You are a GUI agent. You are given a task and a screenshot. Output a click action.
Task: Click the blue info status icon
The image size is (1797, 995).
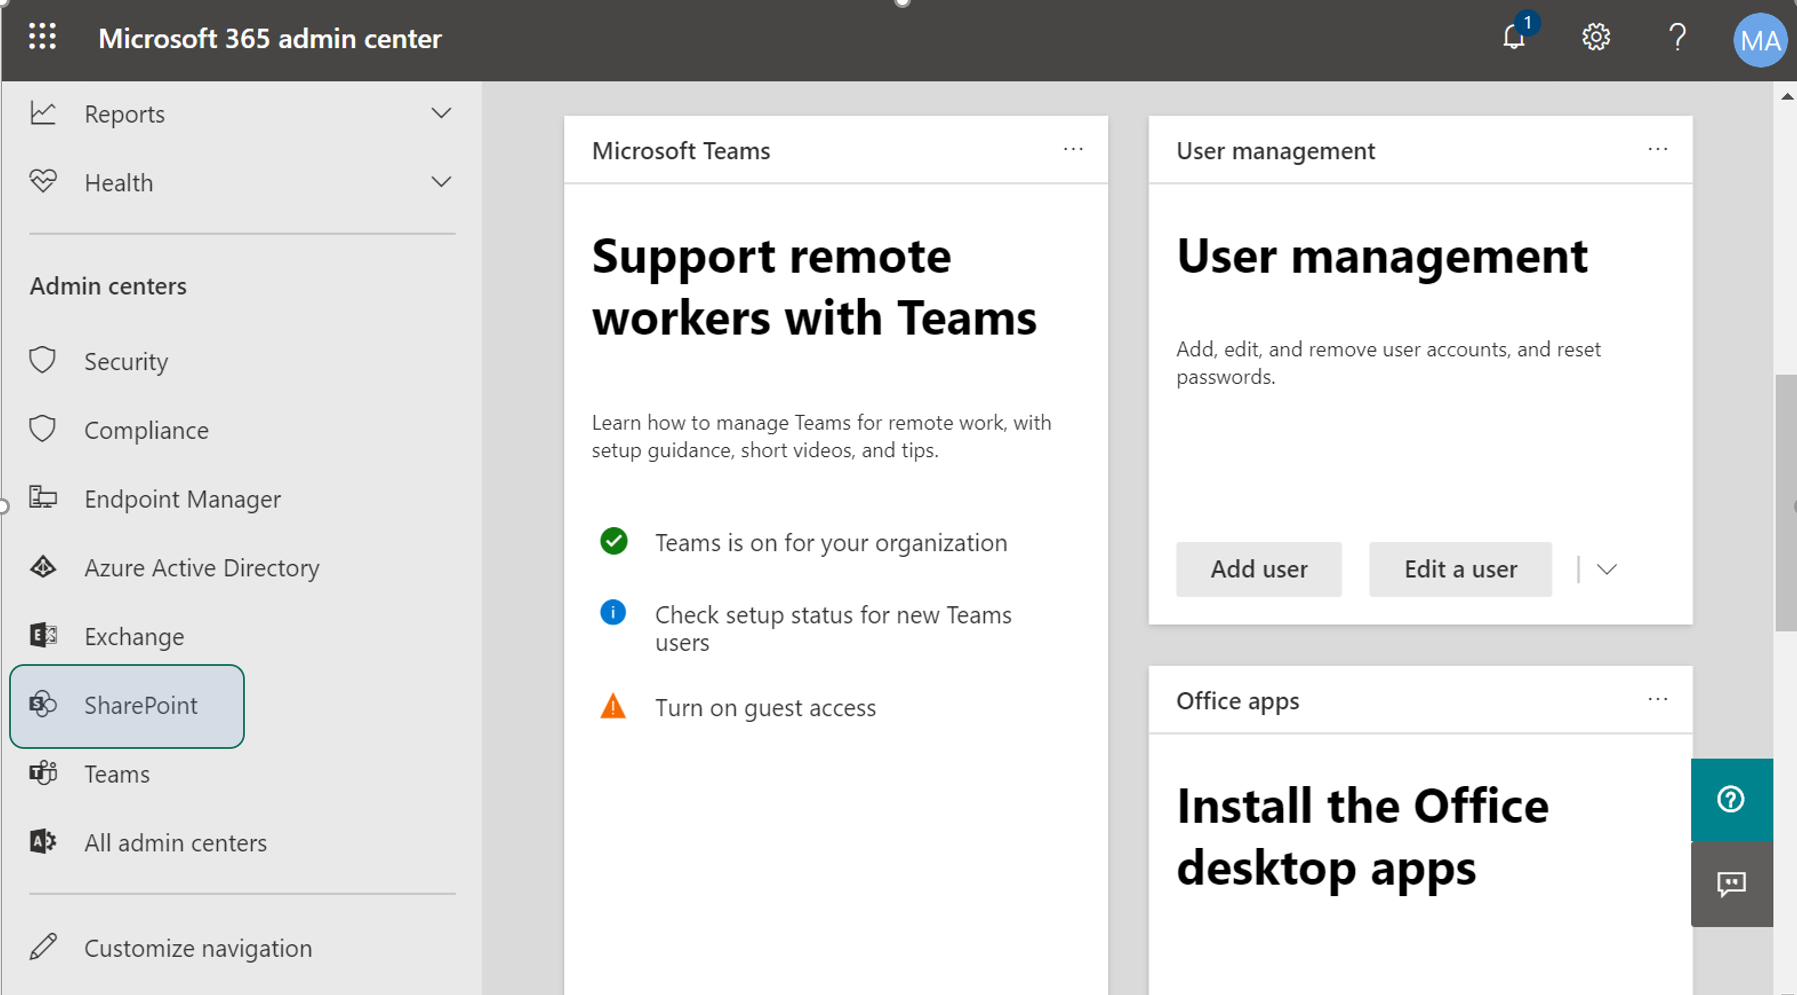[x=613, y=612]
